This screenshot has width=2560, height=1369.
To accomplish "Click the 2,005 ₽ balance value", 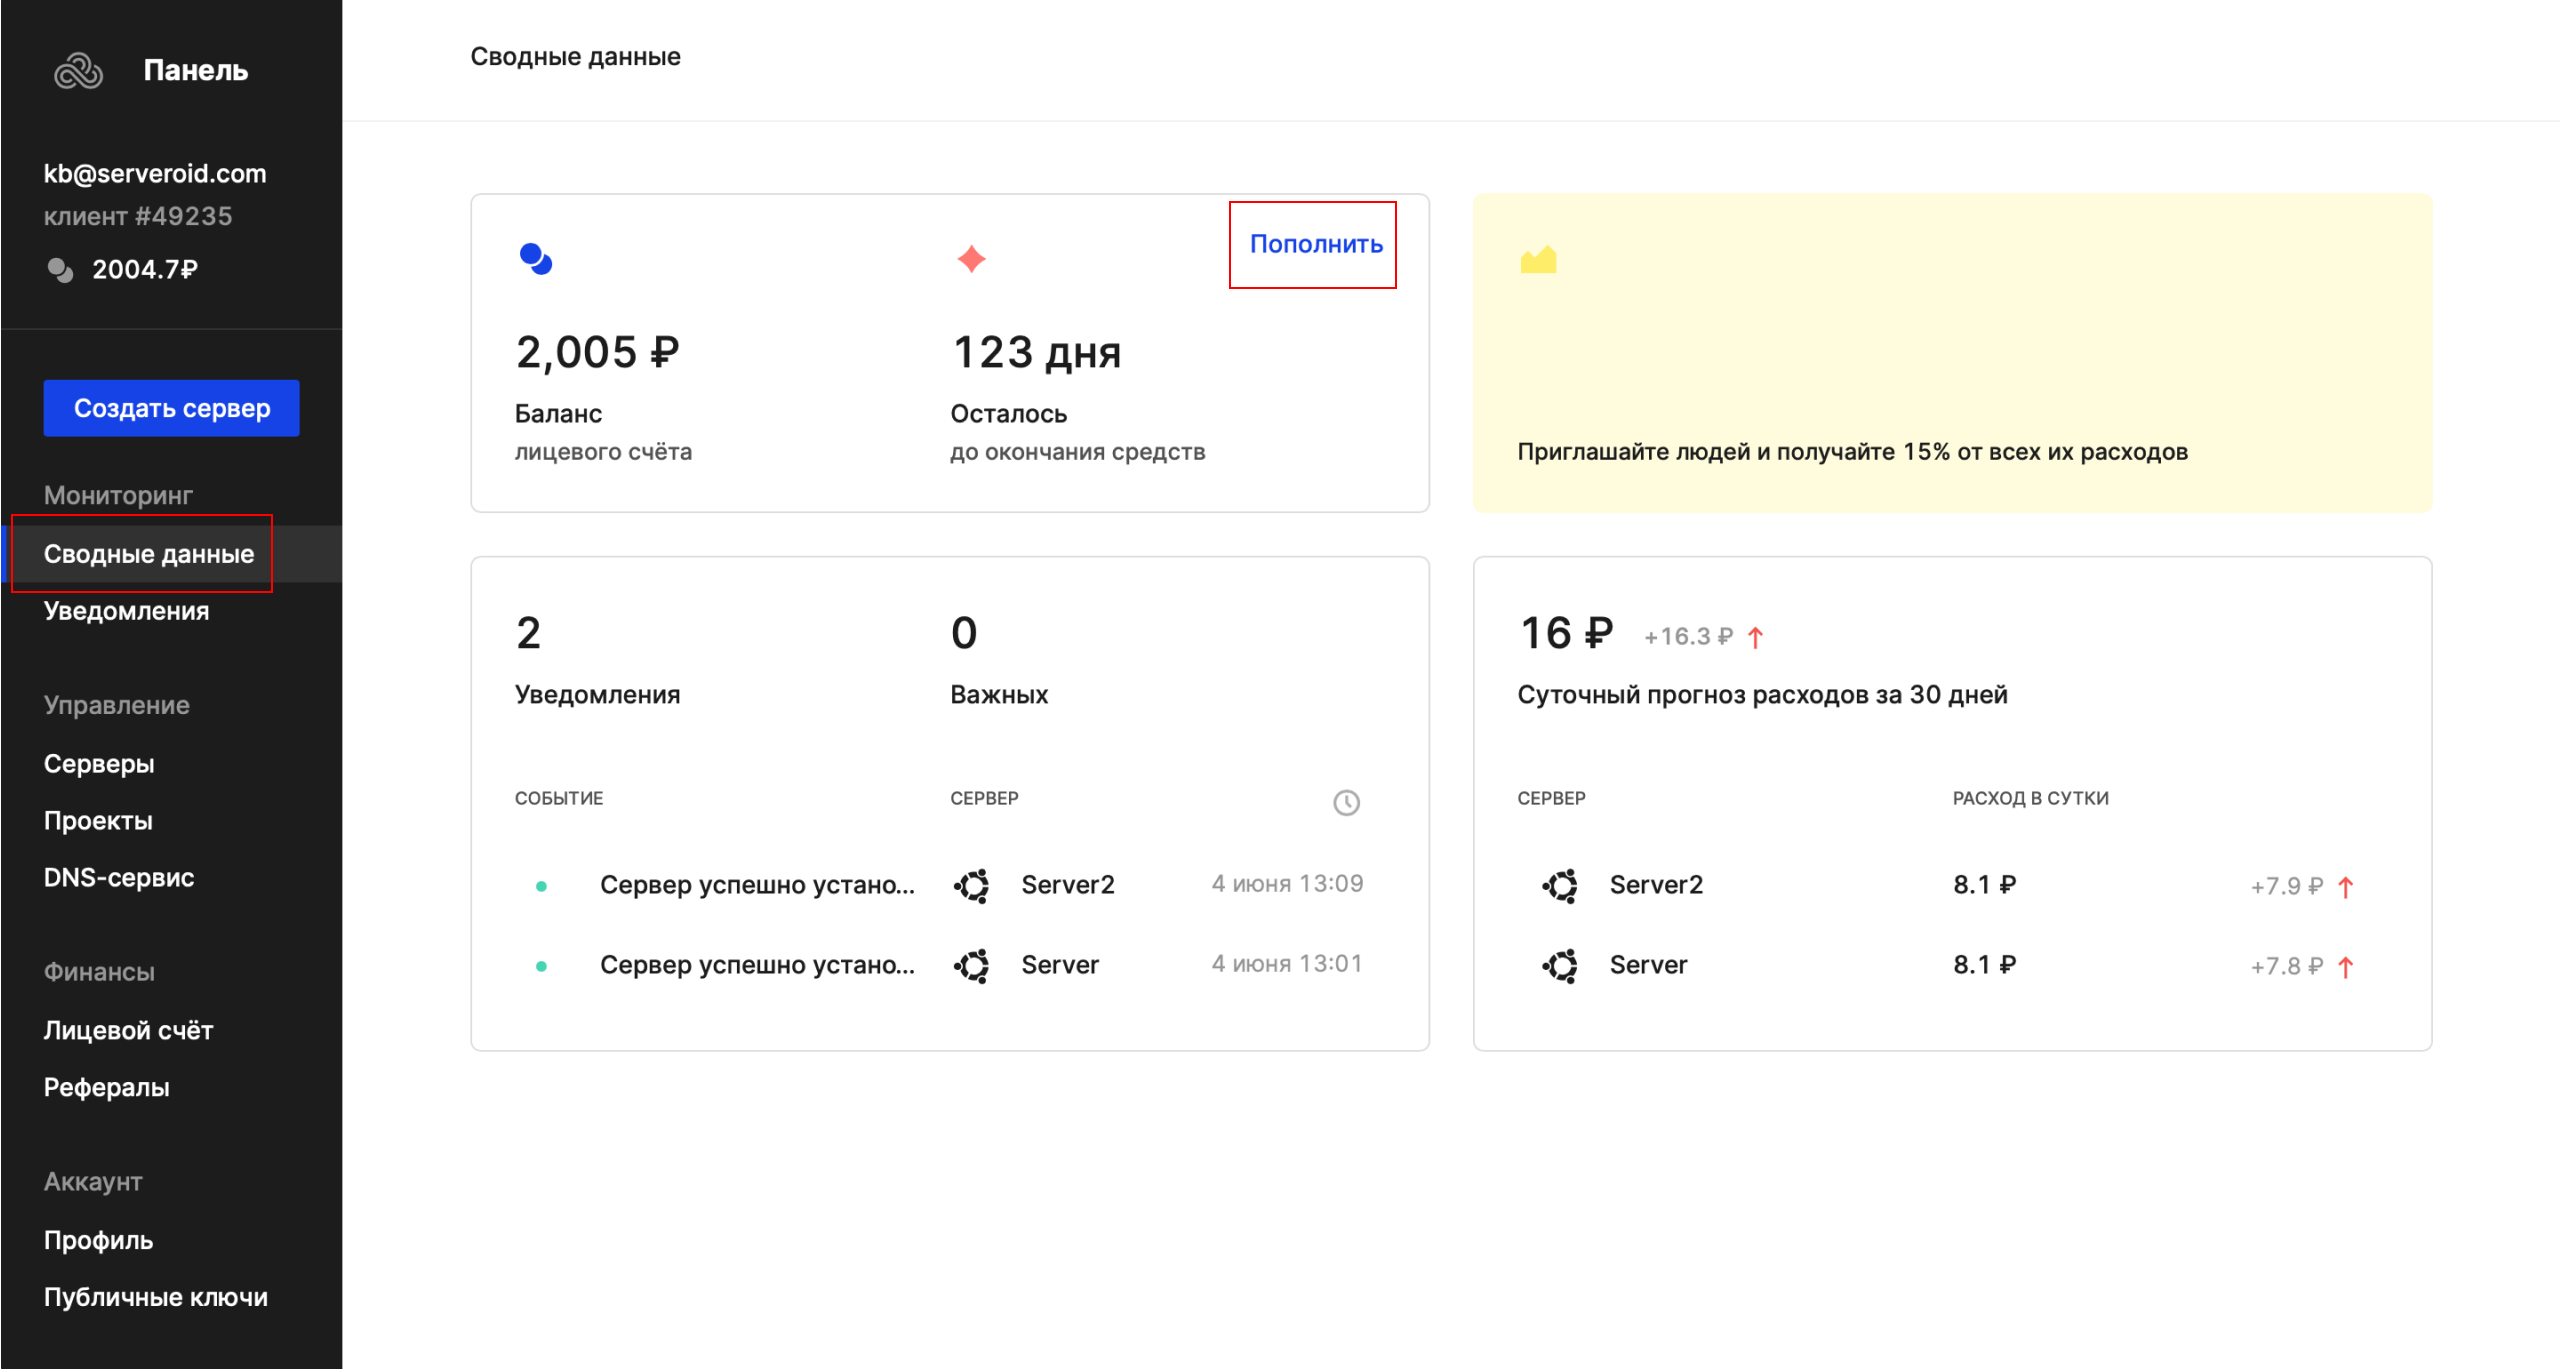I will pyautogui.click(x=597, y=353).
